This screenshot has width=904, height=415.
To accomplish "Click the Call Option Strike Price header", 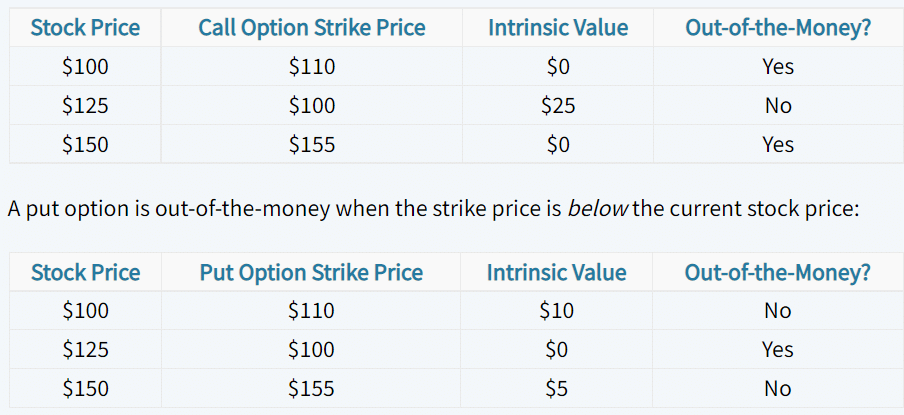I will [x=312, y=28].
